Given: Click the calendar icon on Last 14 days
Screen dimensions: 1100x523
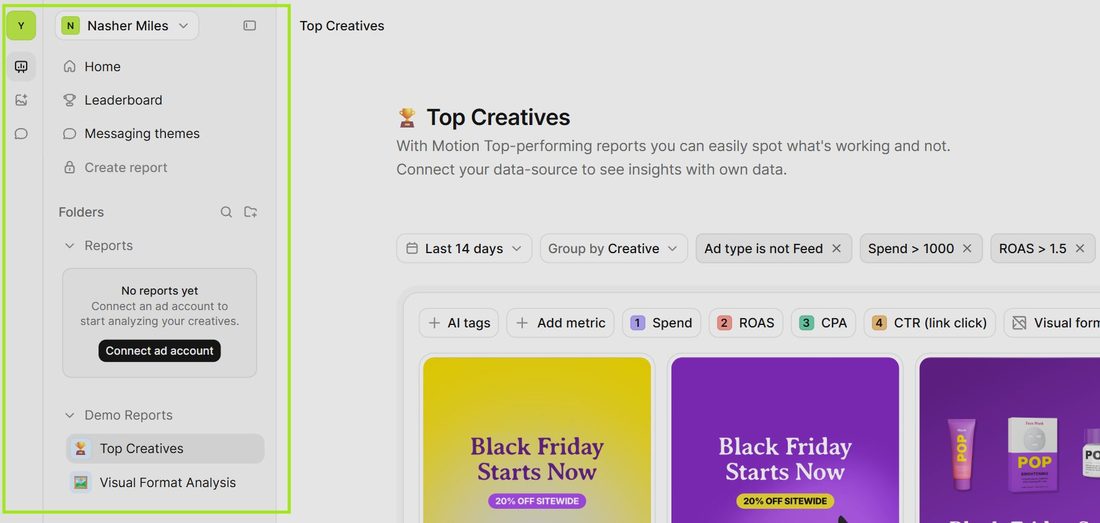Looking at the screenshot, I should point(412,249).
